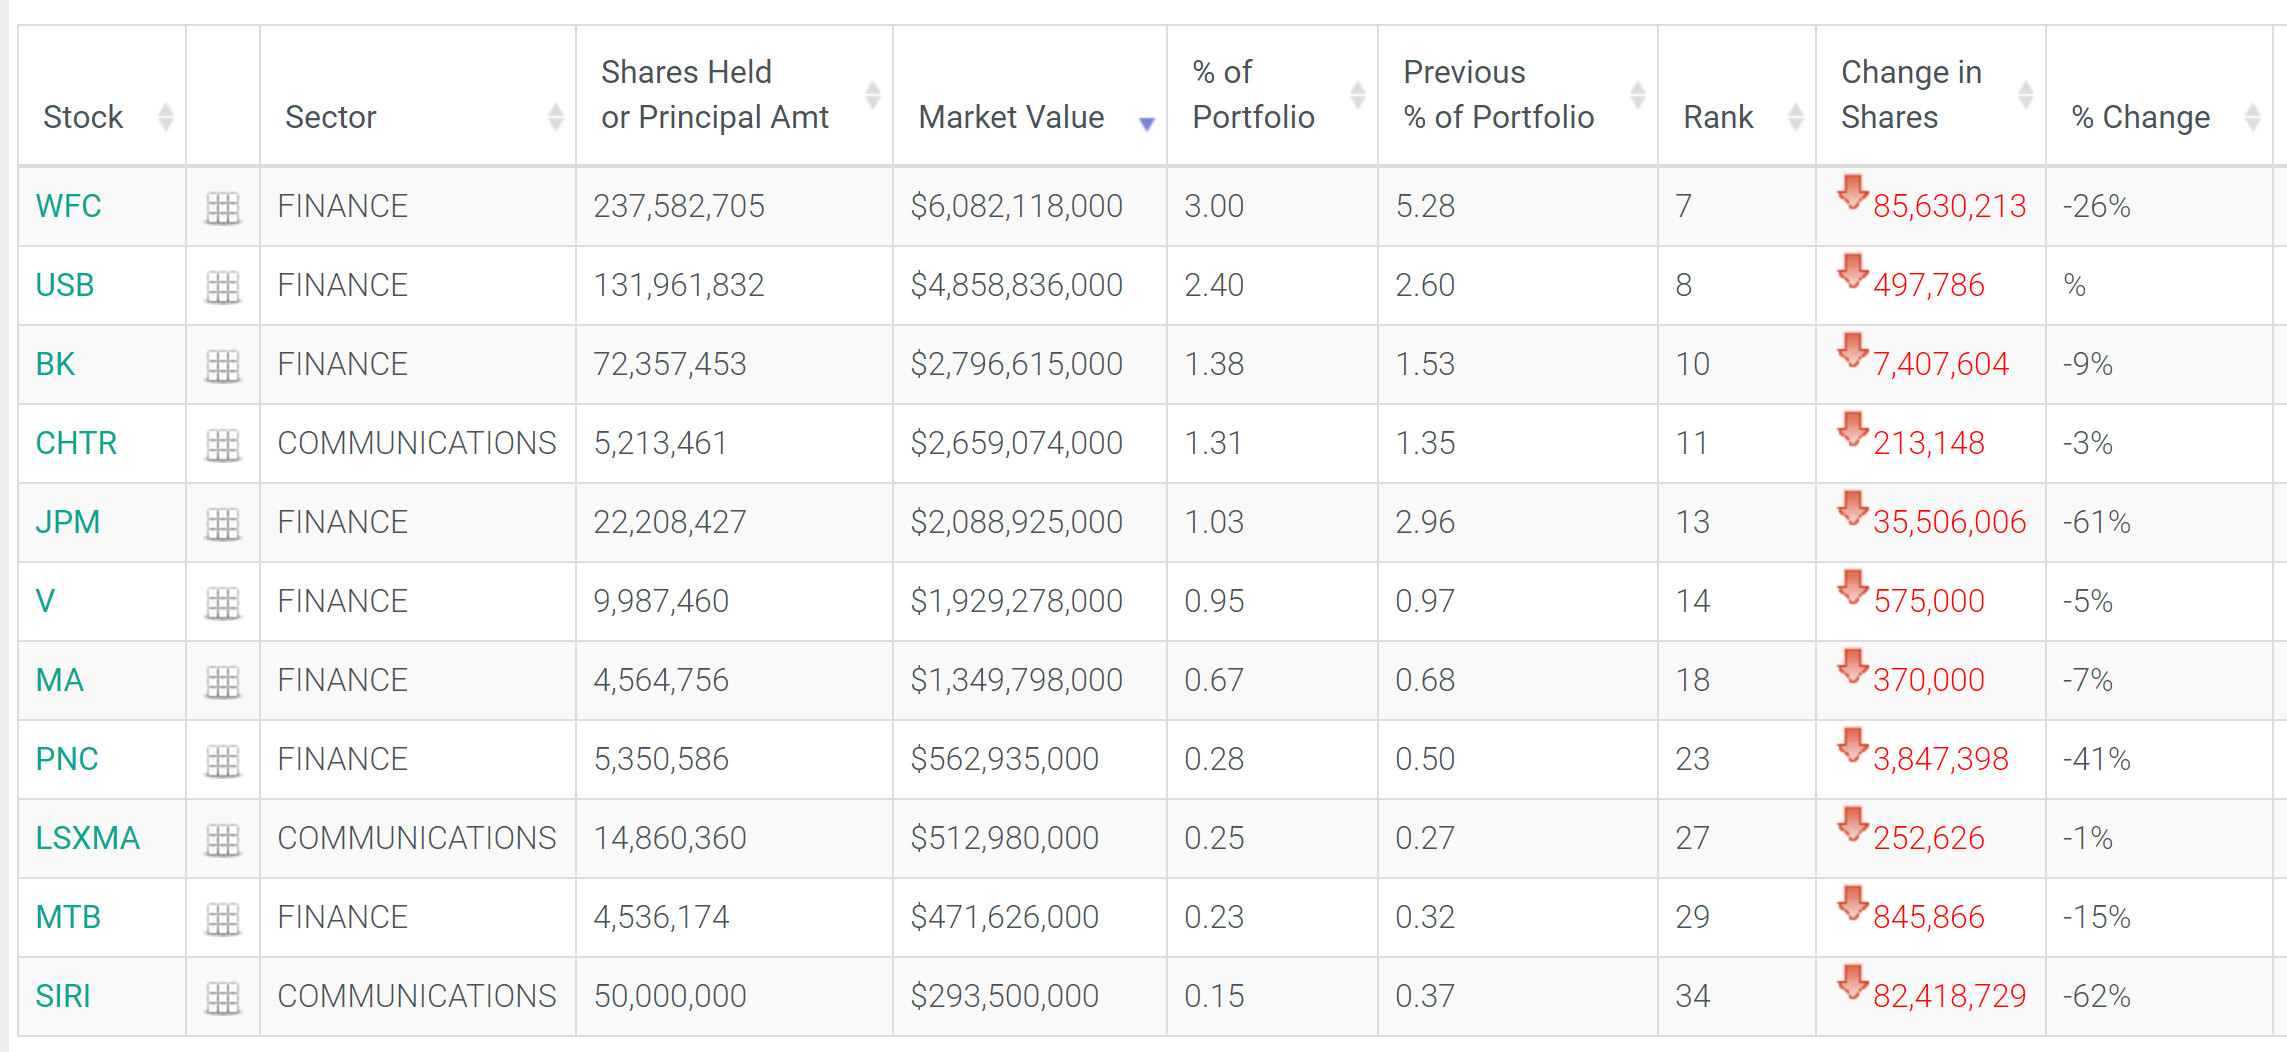This screenshot has width=2287, height=1052.
Task: Open the MA stock link
Action: [x=59, y=681]
